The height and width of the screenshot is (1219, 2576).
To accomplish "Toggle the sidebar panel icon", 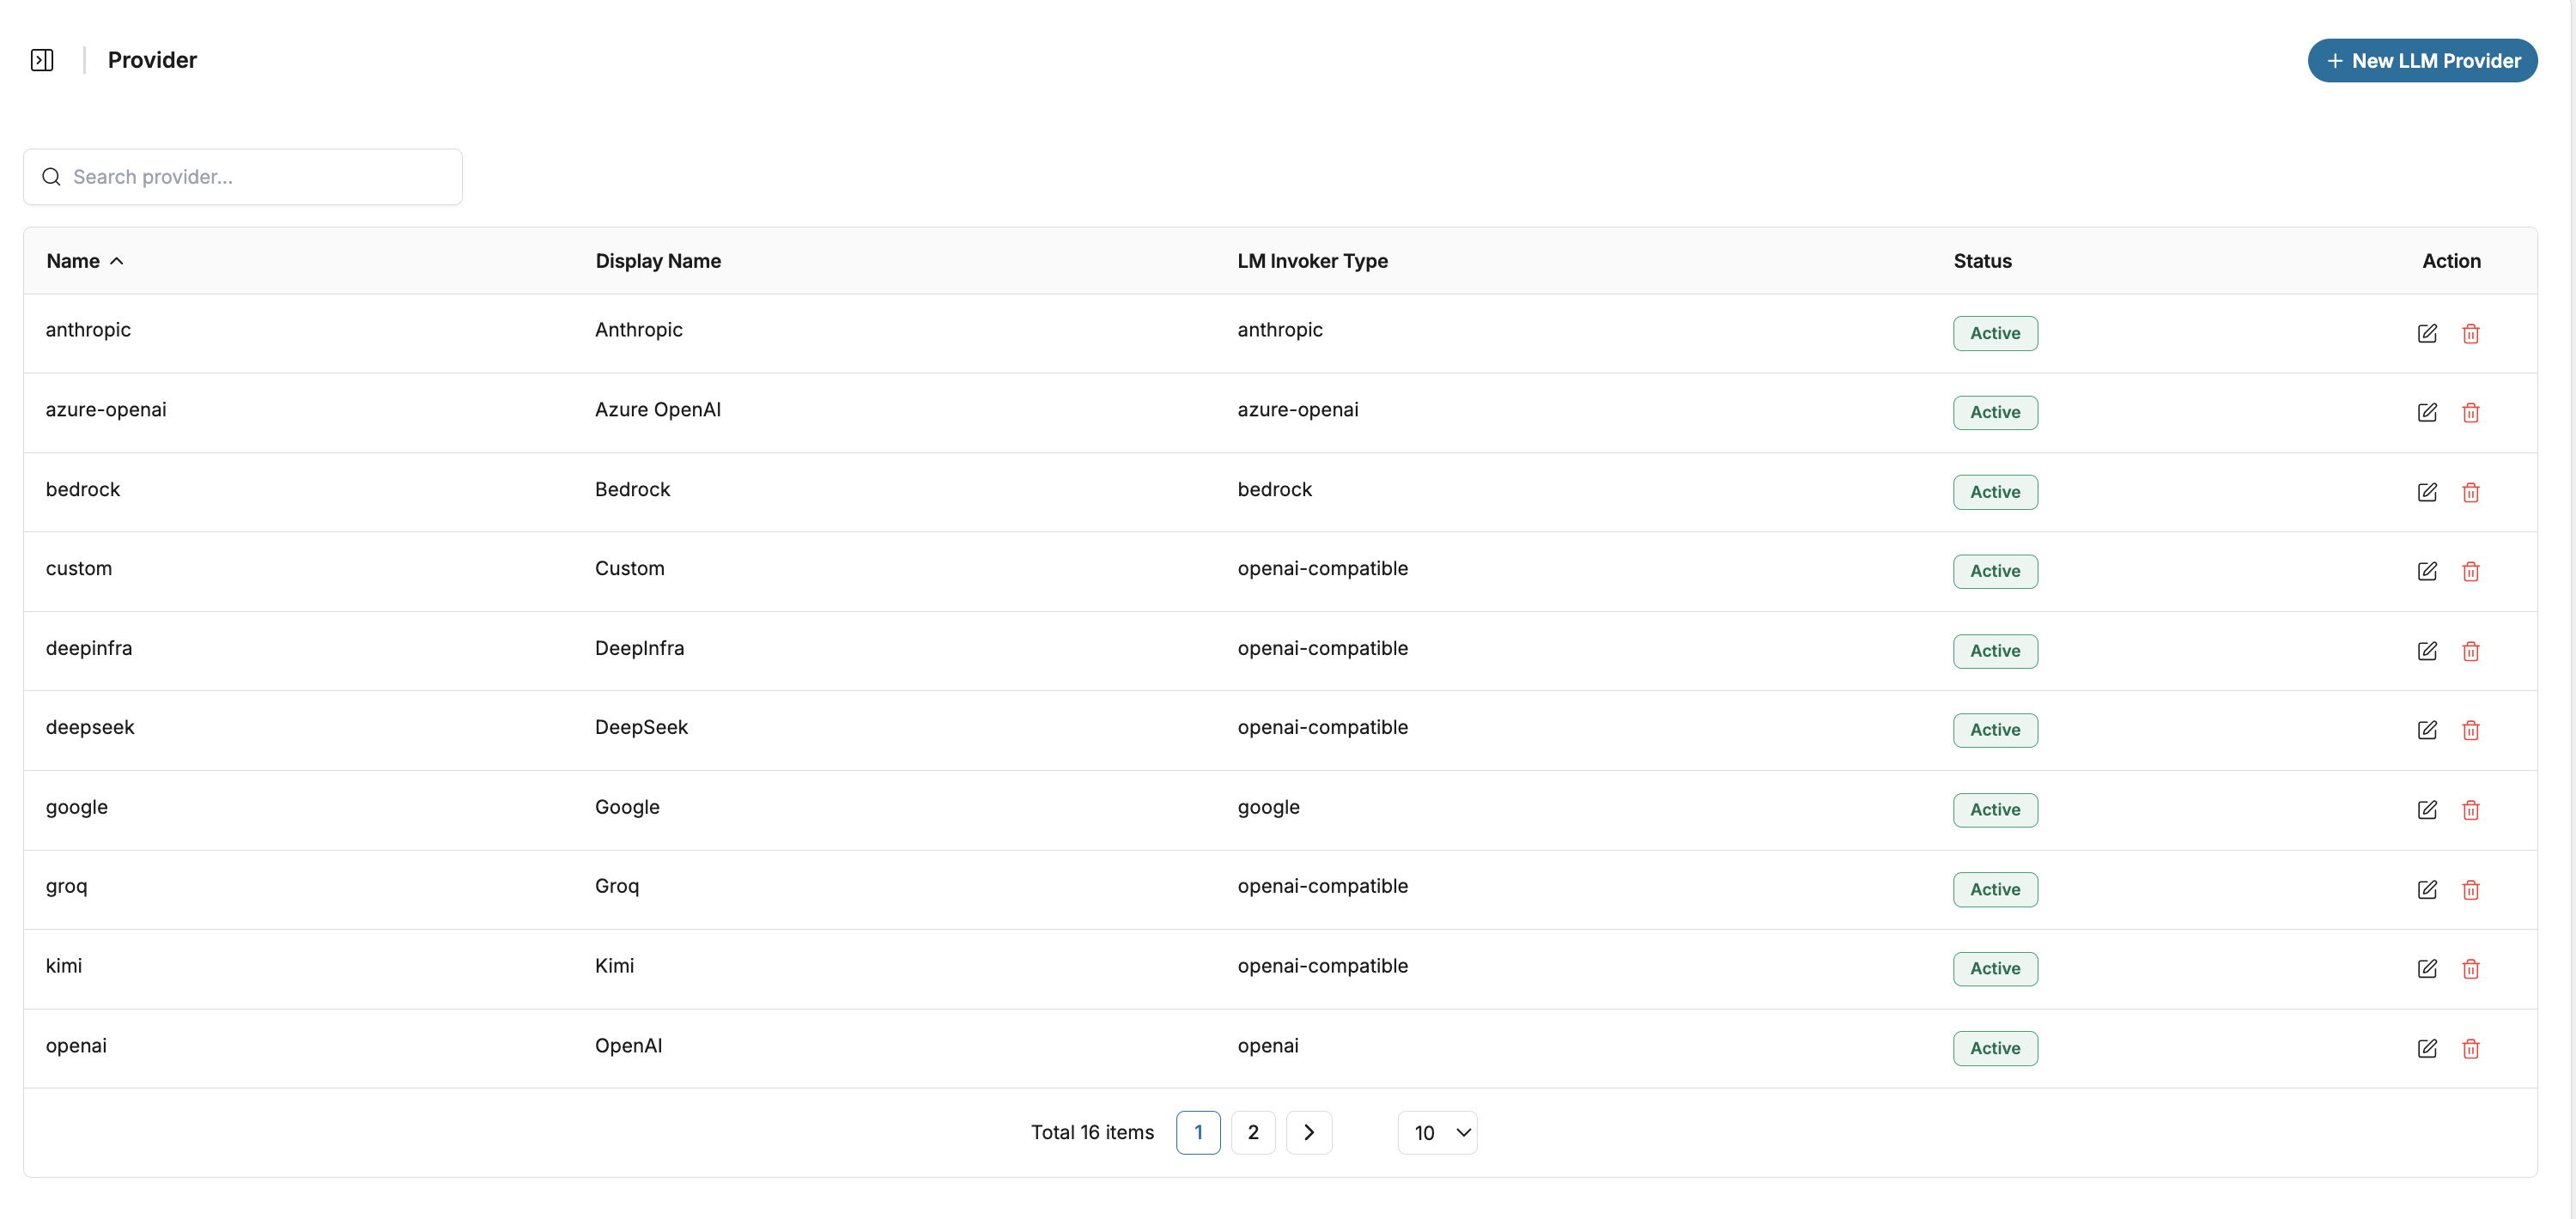I will tap(42, 60).
